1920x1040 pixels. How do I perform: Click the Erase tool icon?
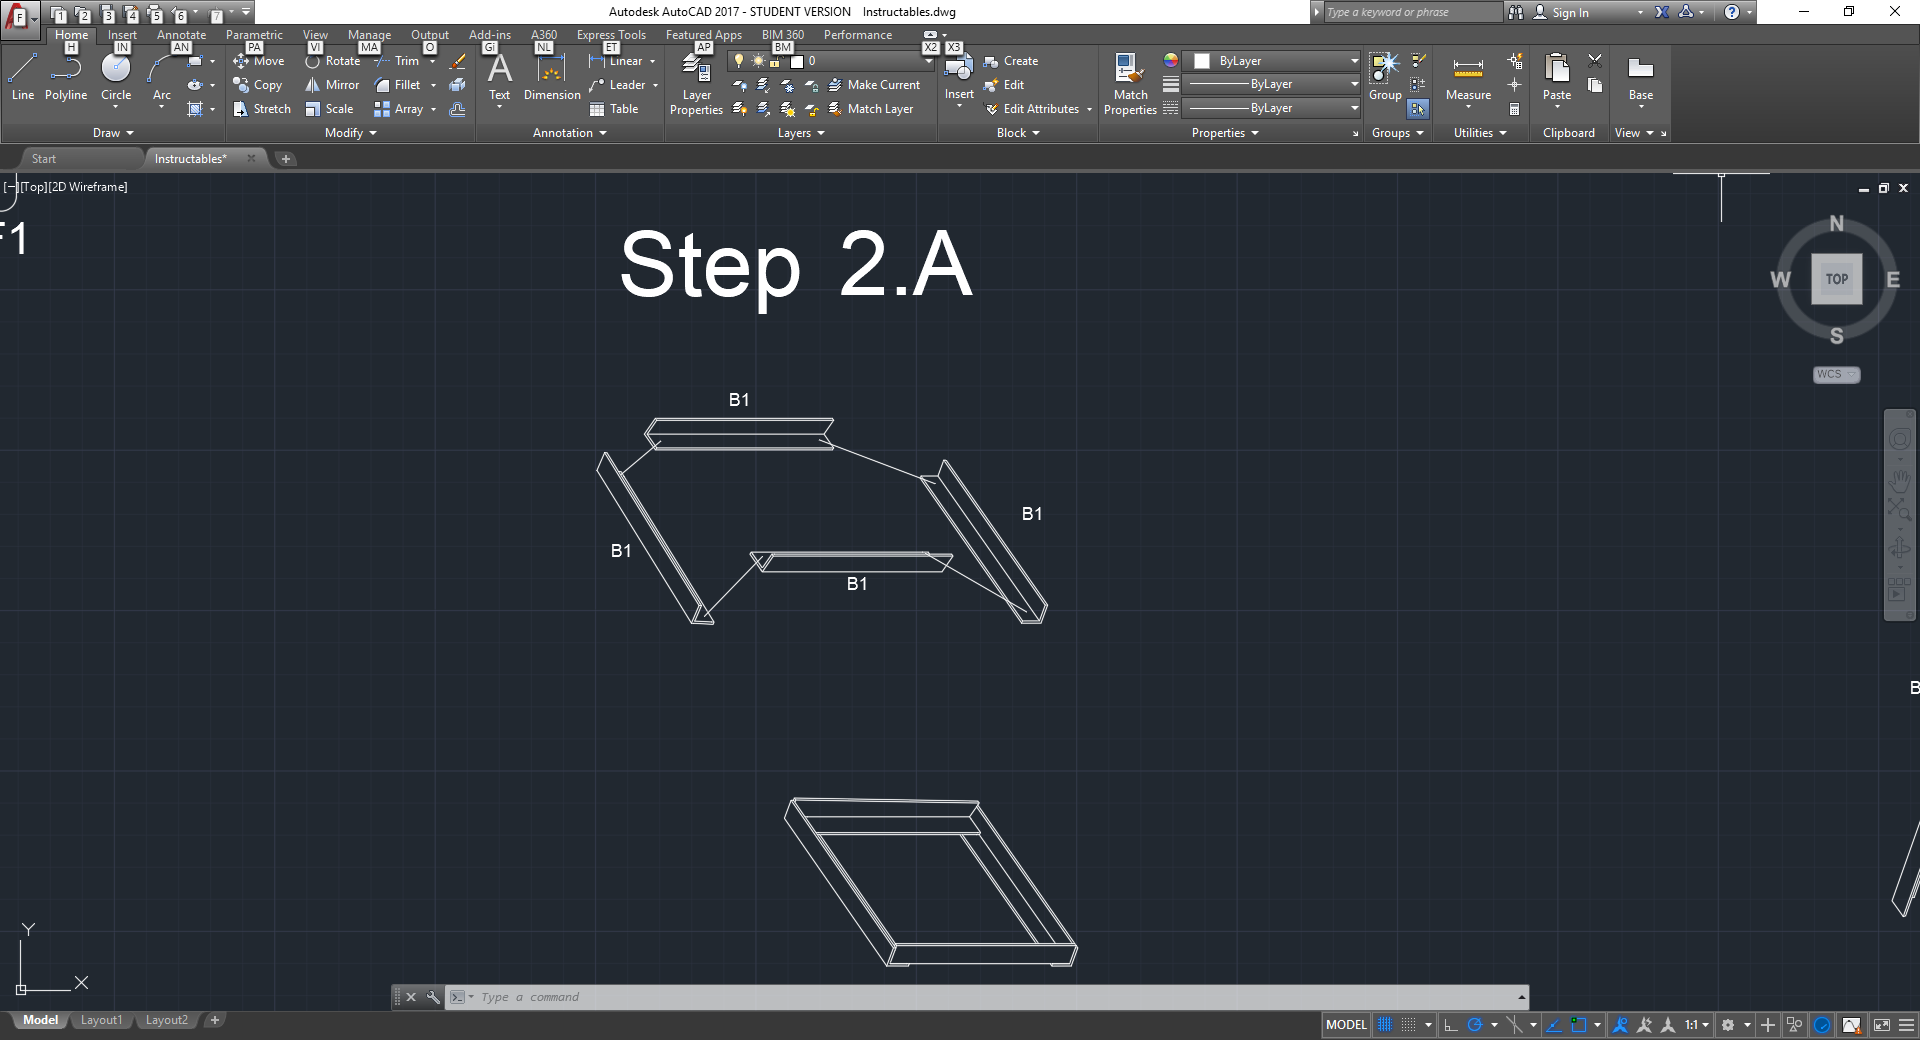(457, 61)
